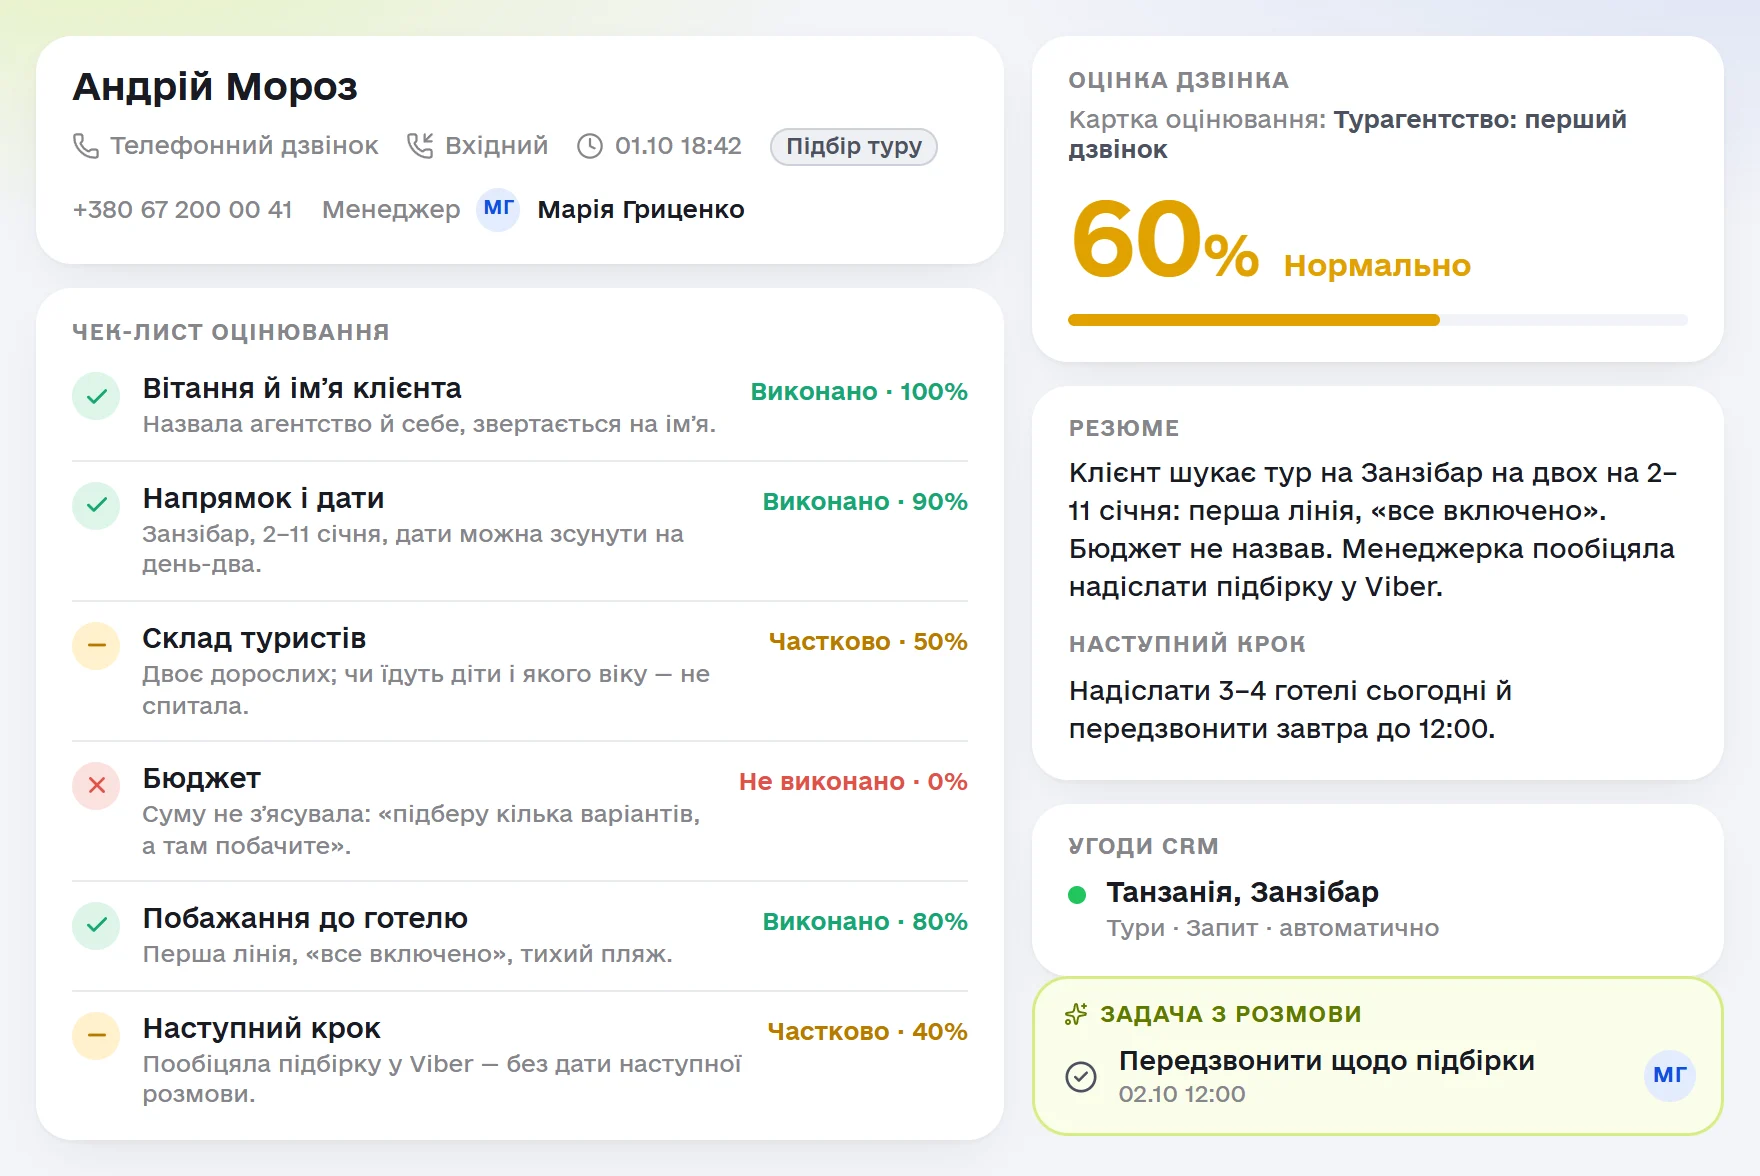This screenshot has height=1176, width=1760.
Task: Click the clock icon next to 01.10 18:42
Action: (590, 146)
